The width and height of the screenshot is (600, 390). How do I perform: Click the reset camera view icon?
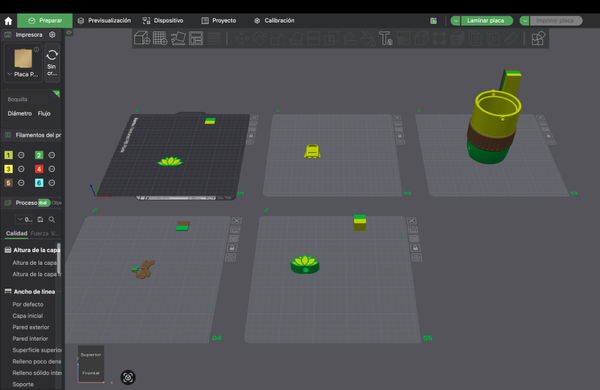pyautogui.click(x=128, y=377)
